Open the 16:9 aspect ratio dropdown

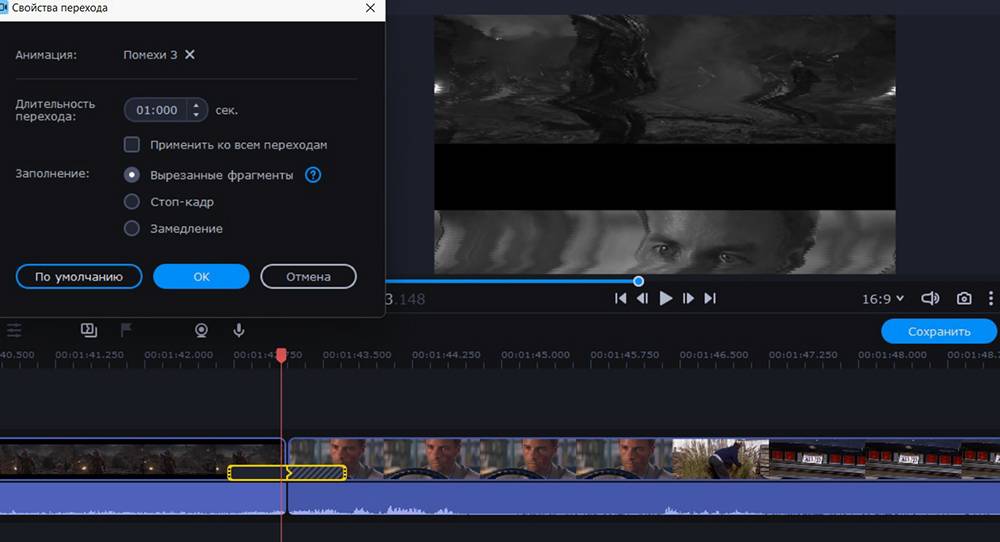(x=883, y=298)
